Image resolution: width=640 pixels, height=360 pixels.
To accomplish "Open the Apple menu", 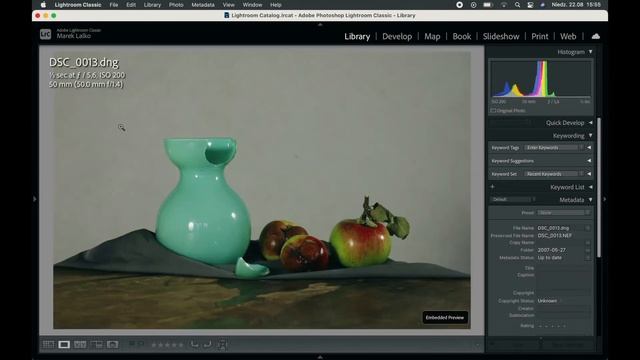I will pyautogui.click(x=43, y=5).
